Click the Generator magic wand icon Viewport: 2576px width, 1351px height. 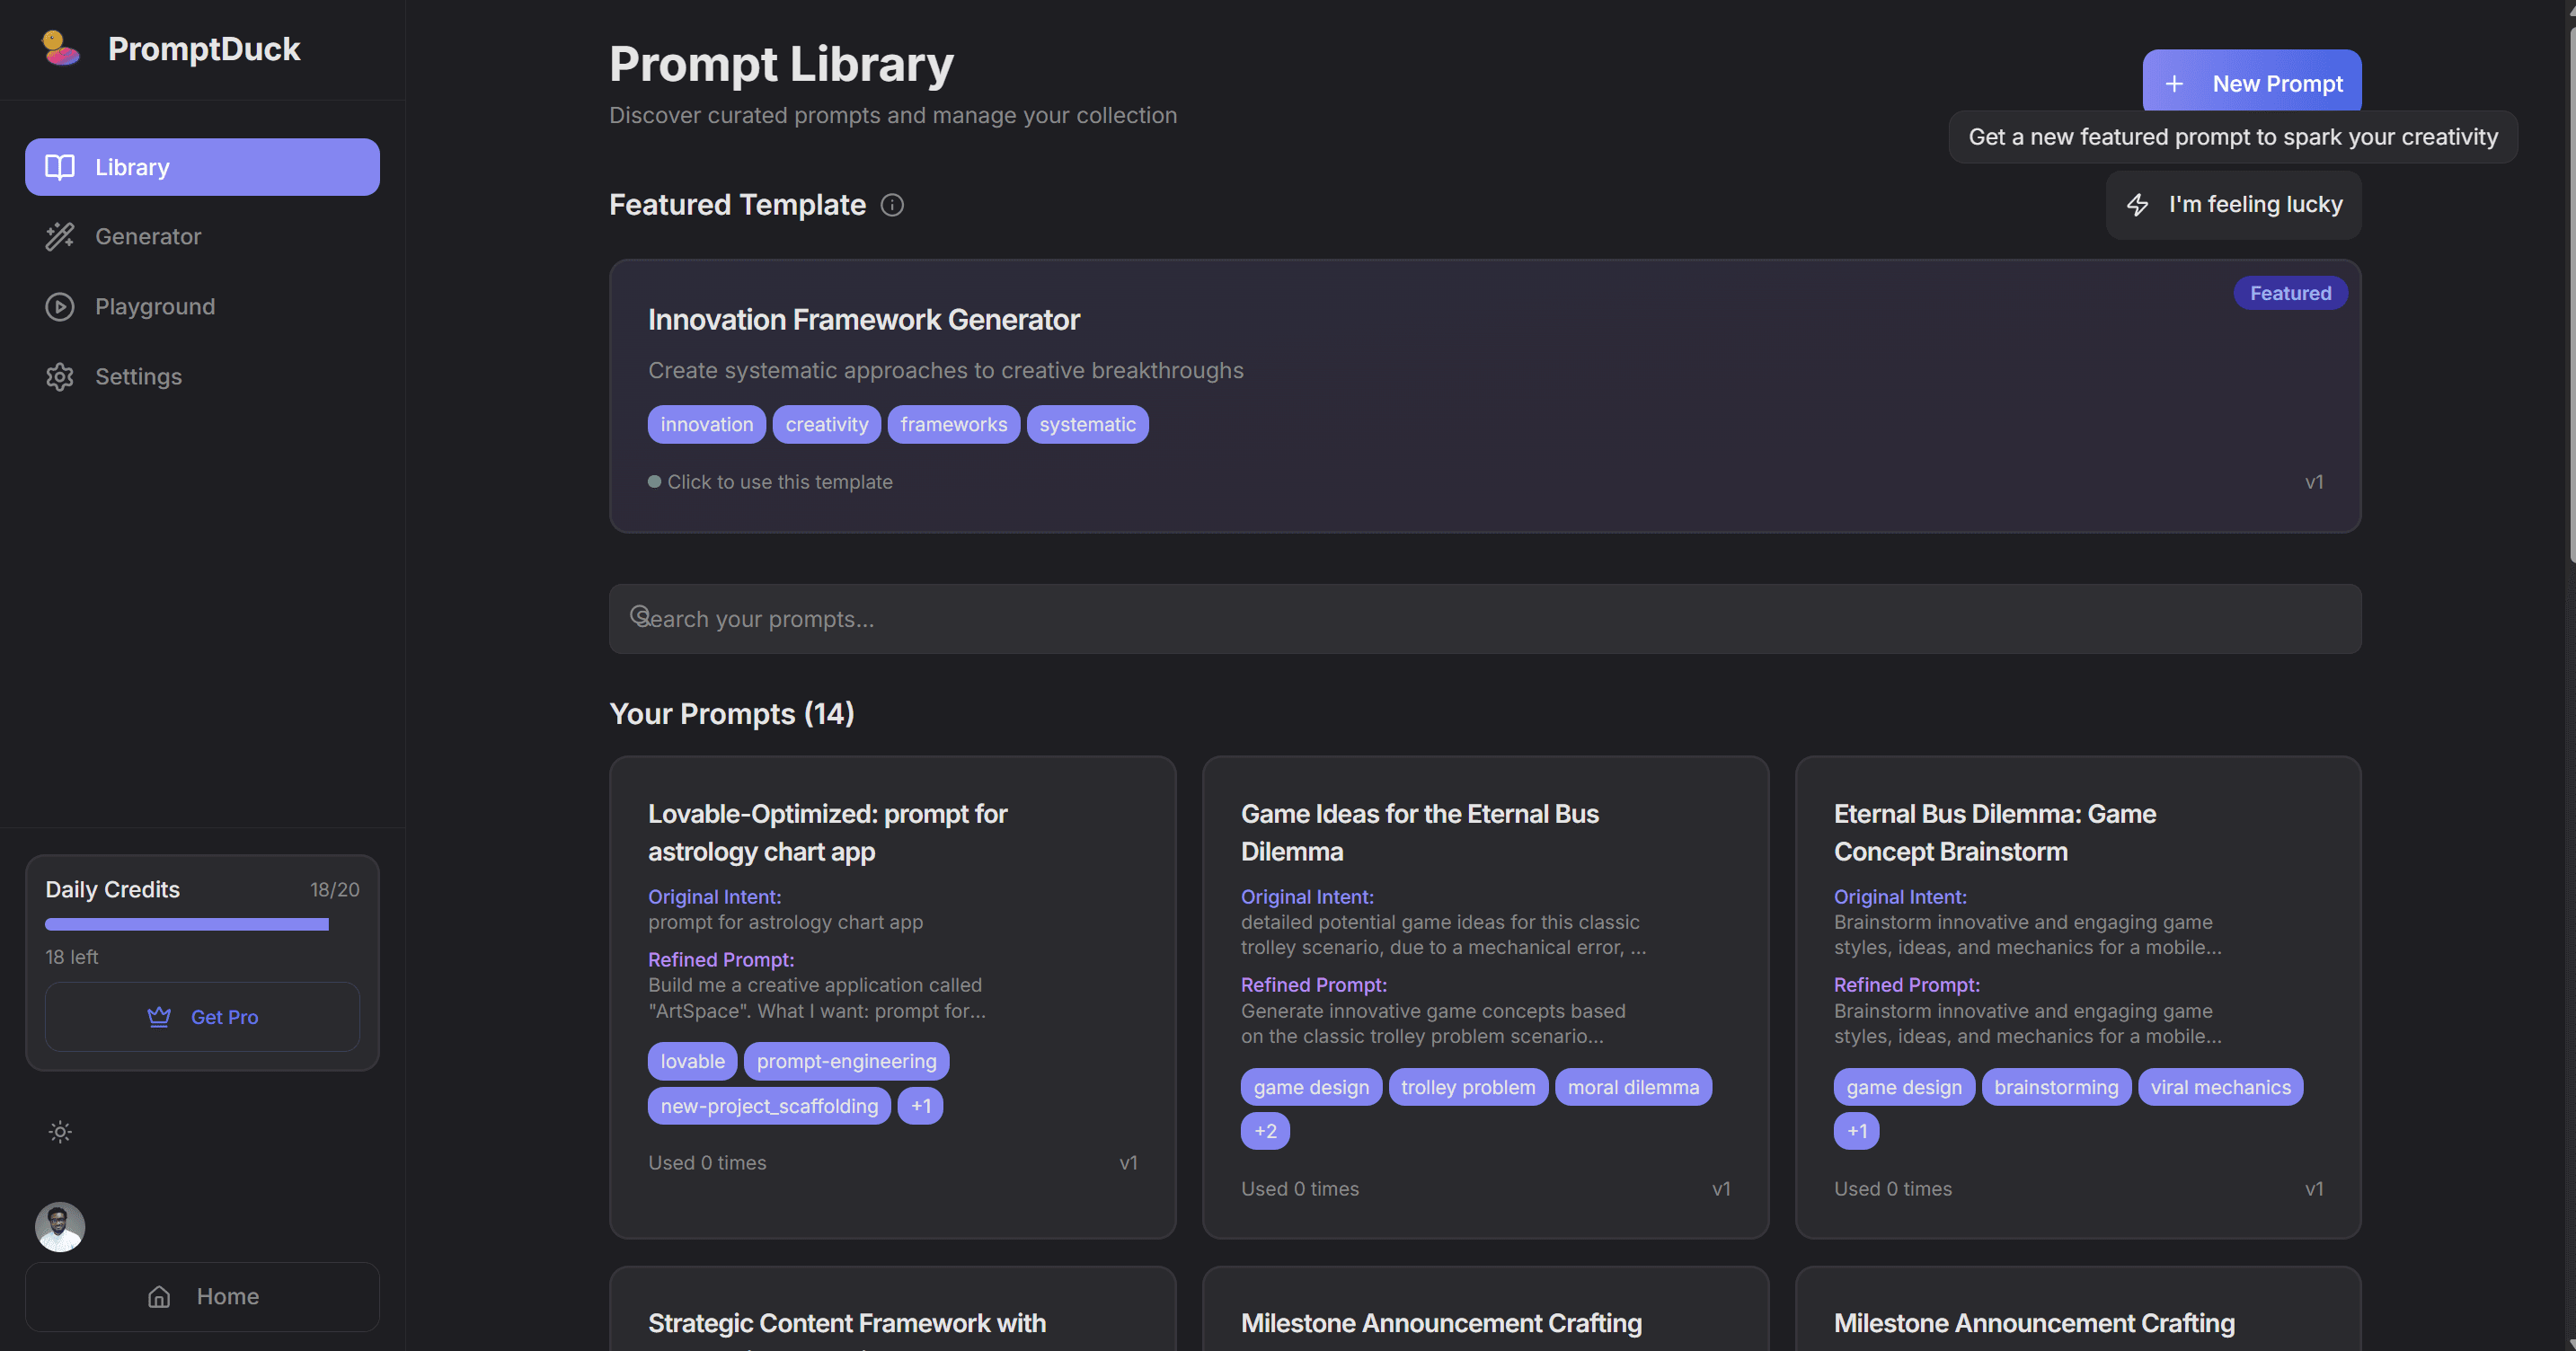(60, 236)
